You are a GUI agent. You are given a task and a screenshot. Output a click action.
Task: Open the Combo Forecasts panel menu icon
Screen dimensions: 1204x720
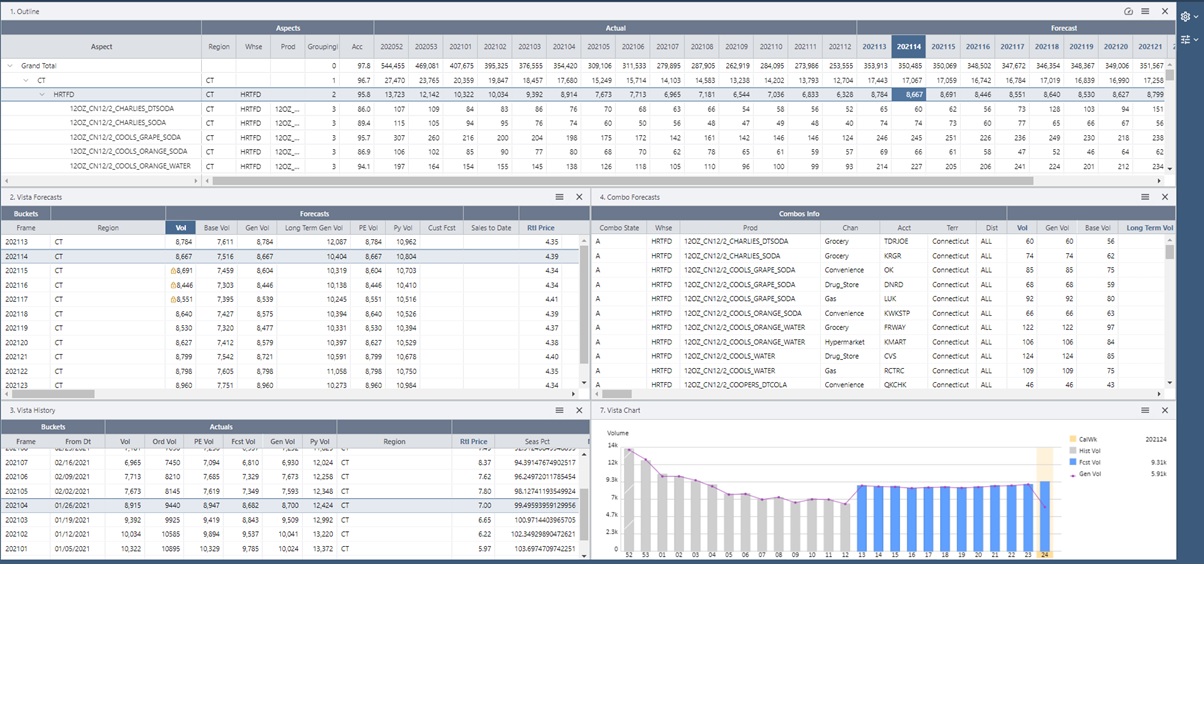click(1144, 197)
